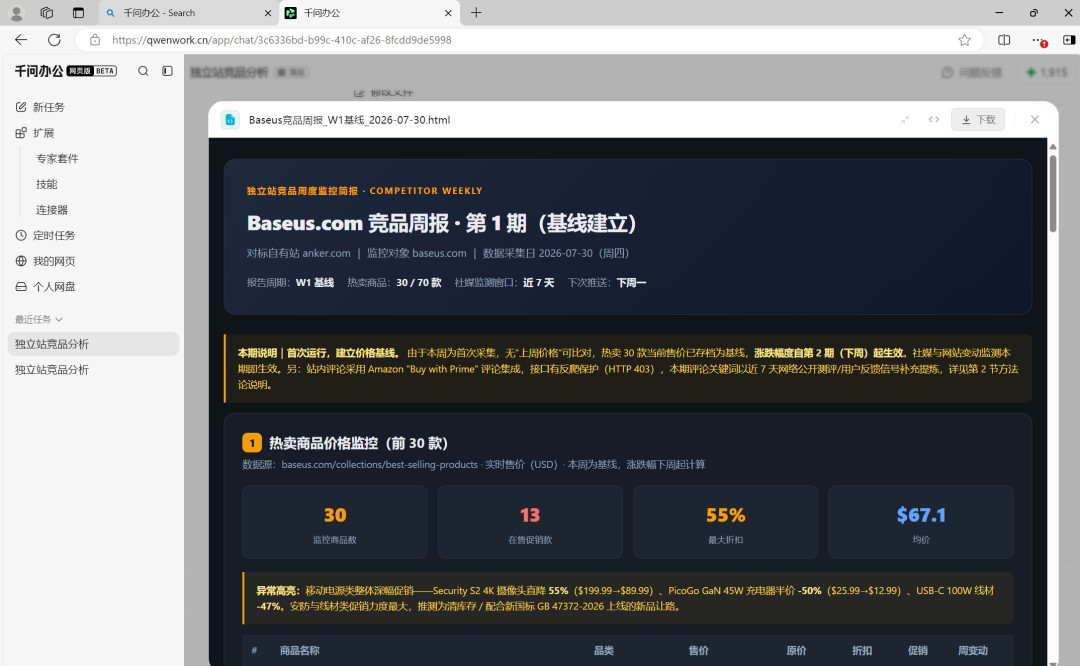Click the $67.1 均价 stat card
Viewport: 1080px width, 666px height.
pos(921,522)
